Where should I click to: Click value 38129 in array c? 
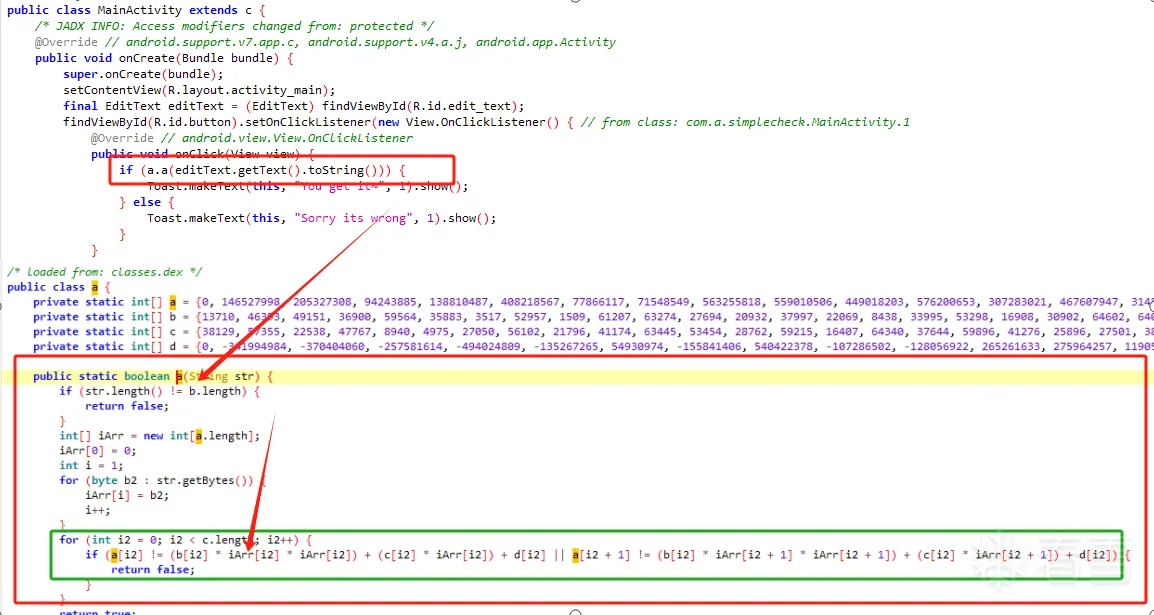point(217,332)
